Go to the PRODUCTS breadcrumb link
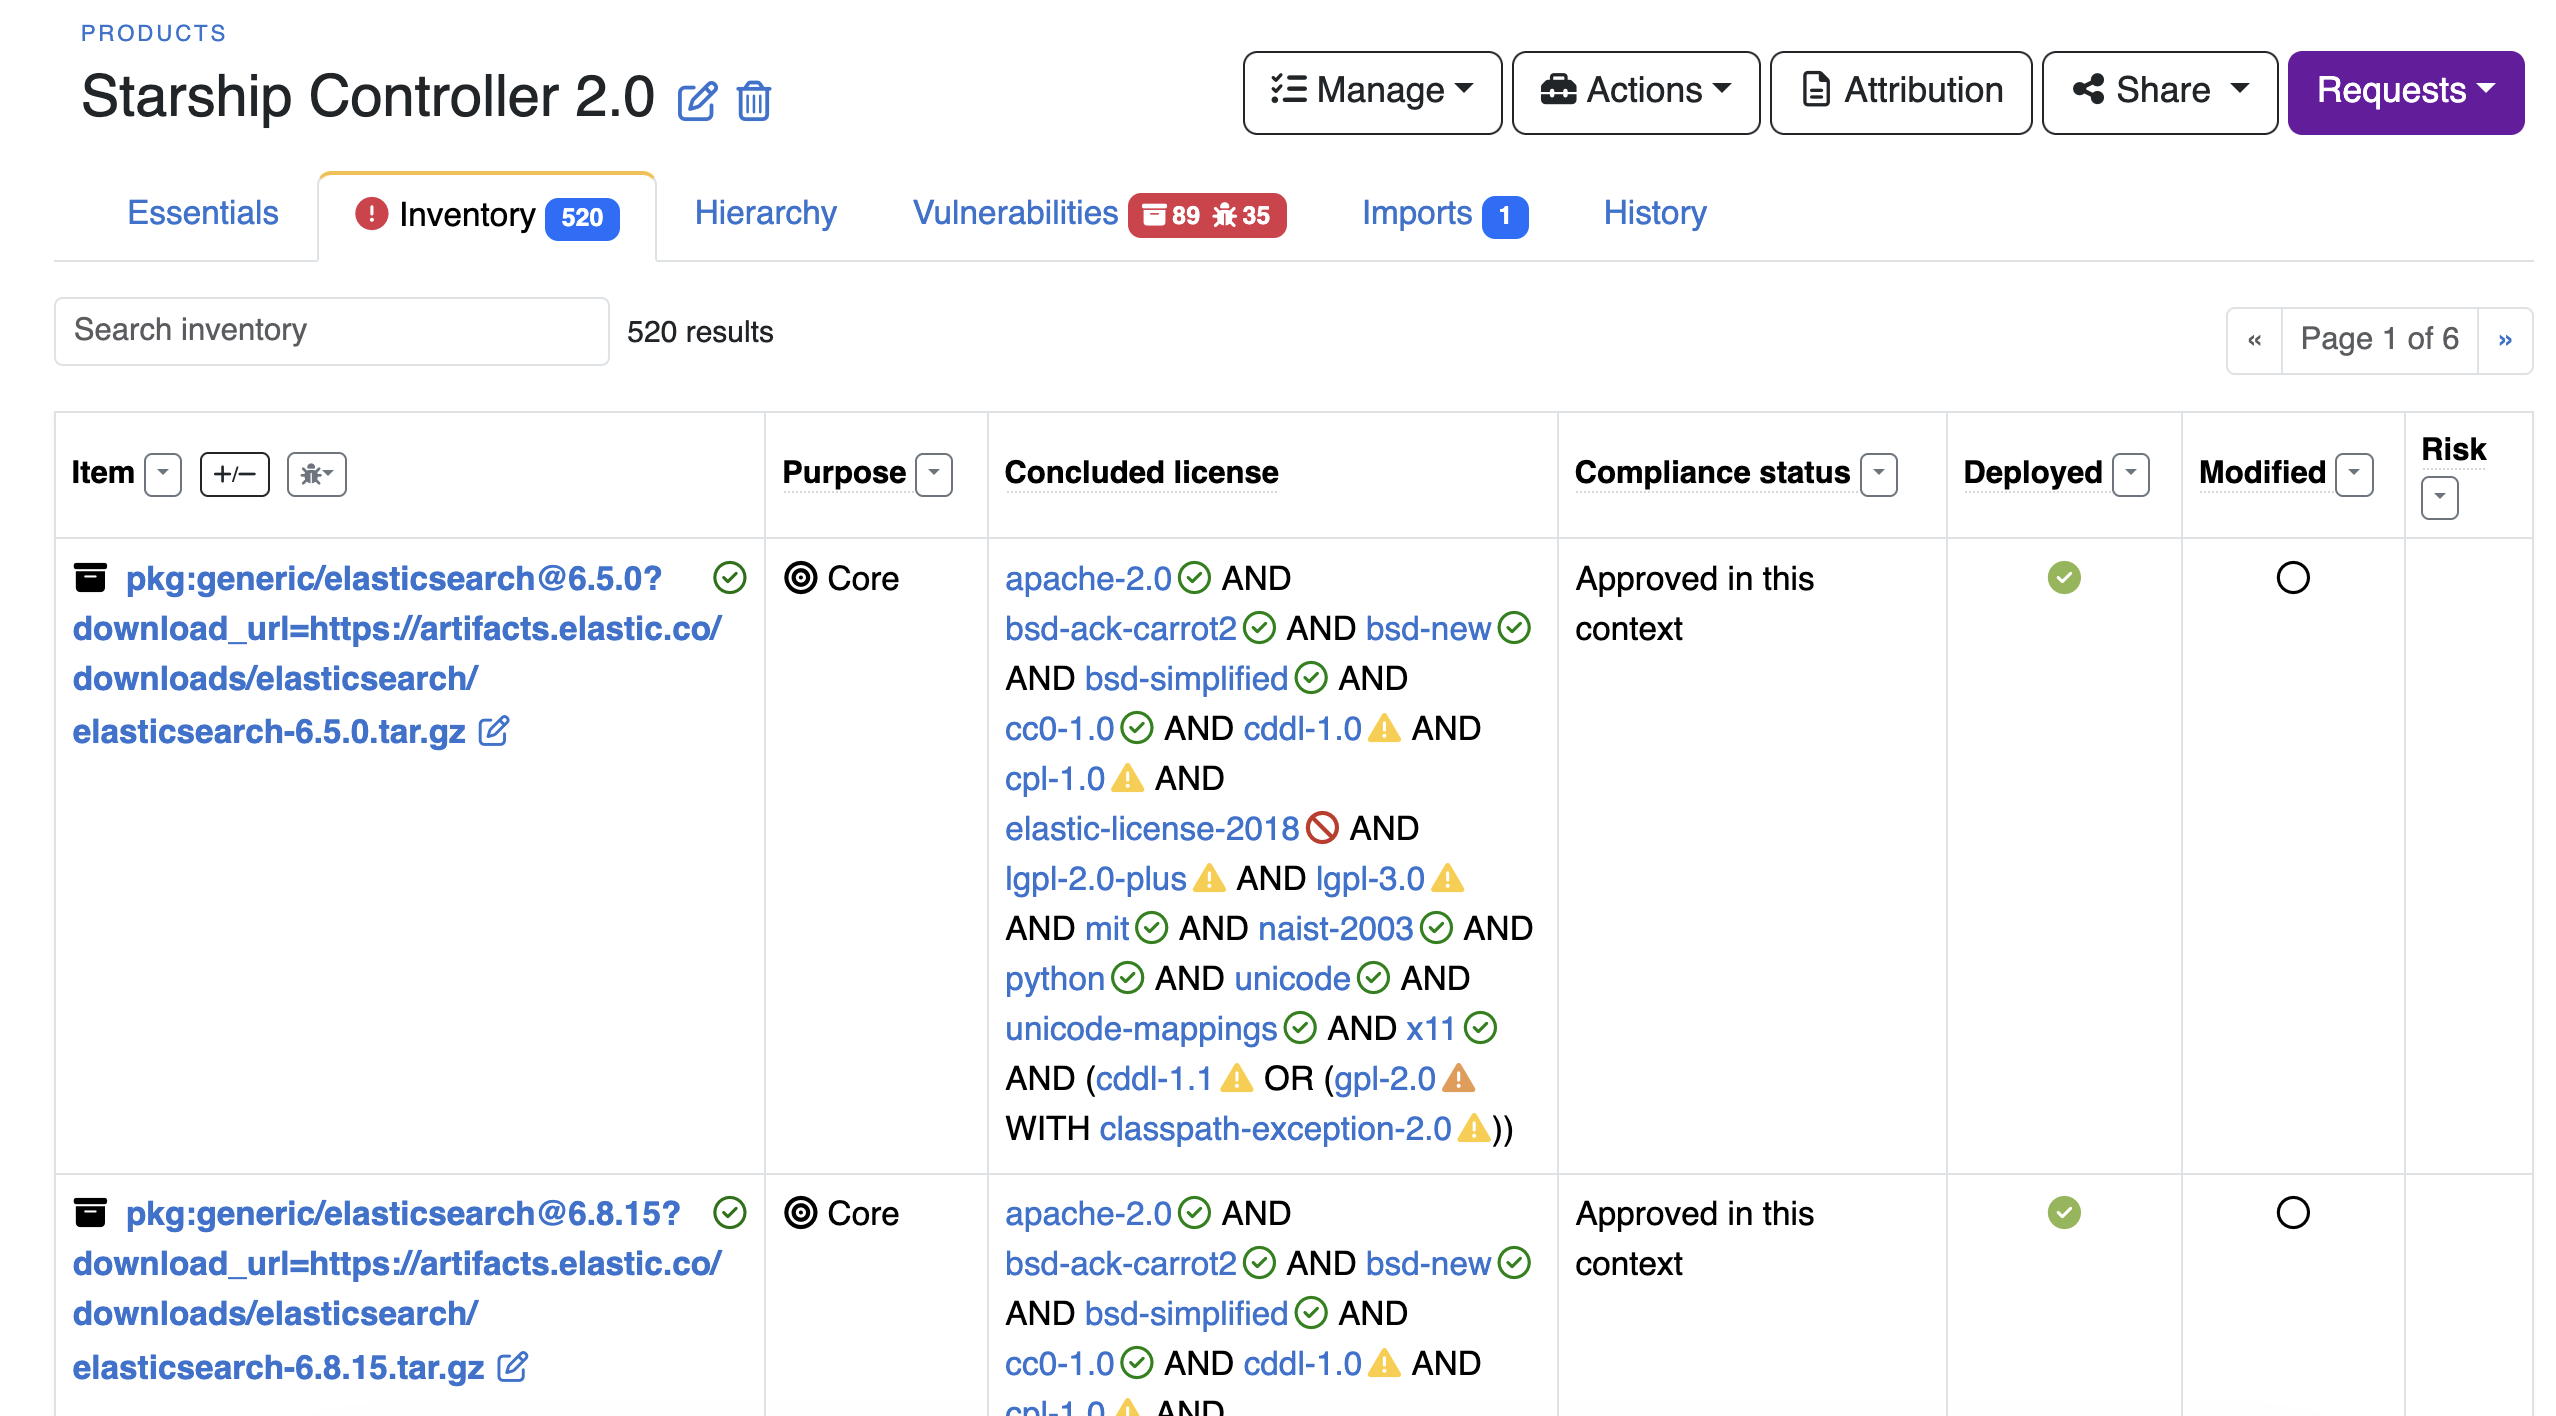 tap(153, 33)
